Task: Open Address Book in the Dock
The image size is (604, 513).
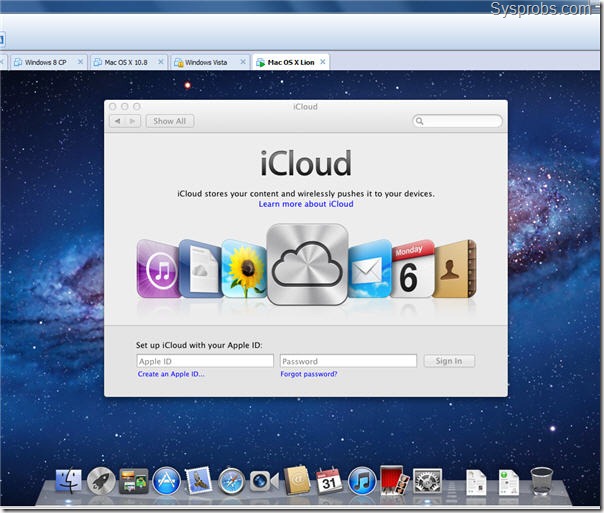Action: tap(297, 480)
